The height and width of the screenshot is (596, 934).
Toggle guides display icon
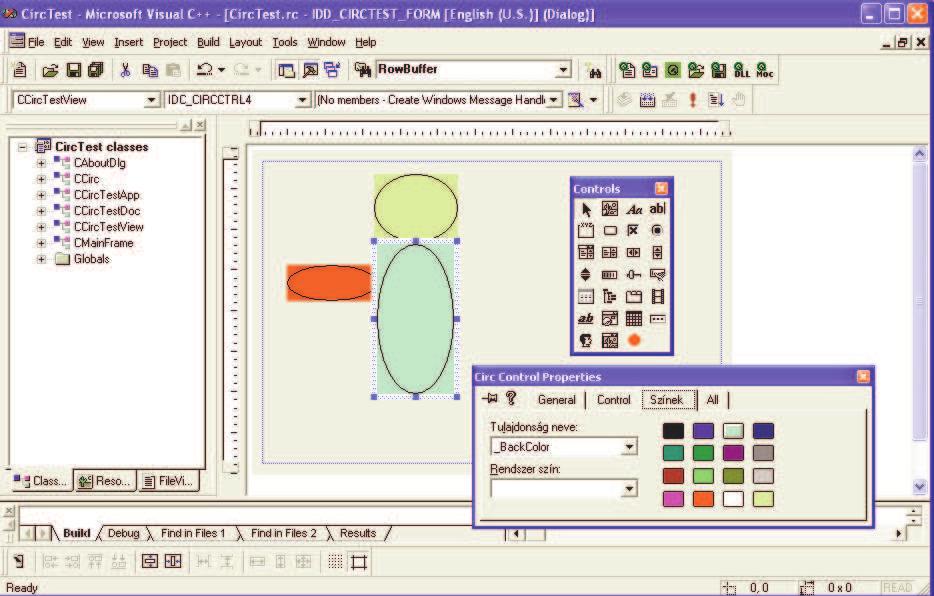pos(359,561)
